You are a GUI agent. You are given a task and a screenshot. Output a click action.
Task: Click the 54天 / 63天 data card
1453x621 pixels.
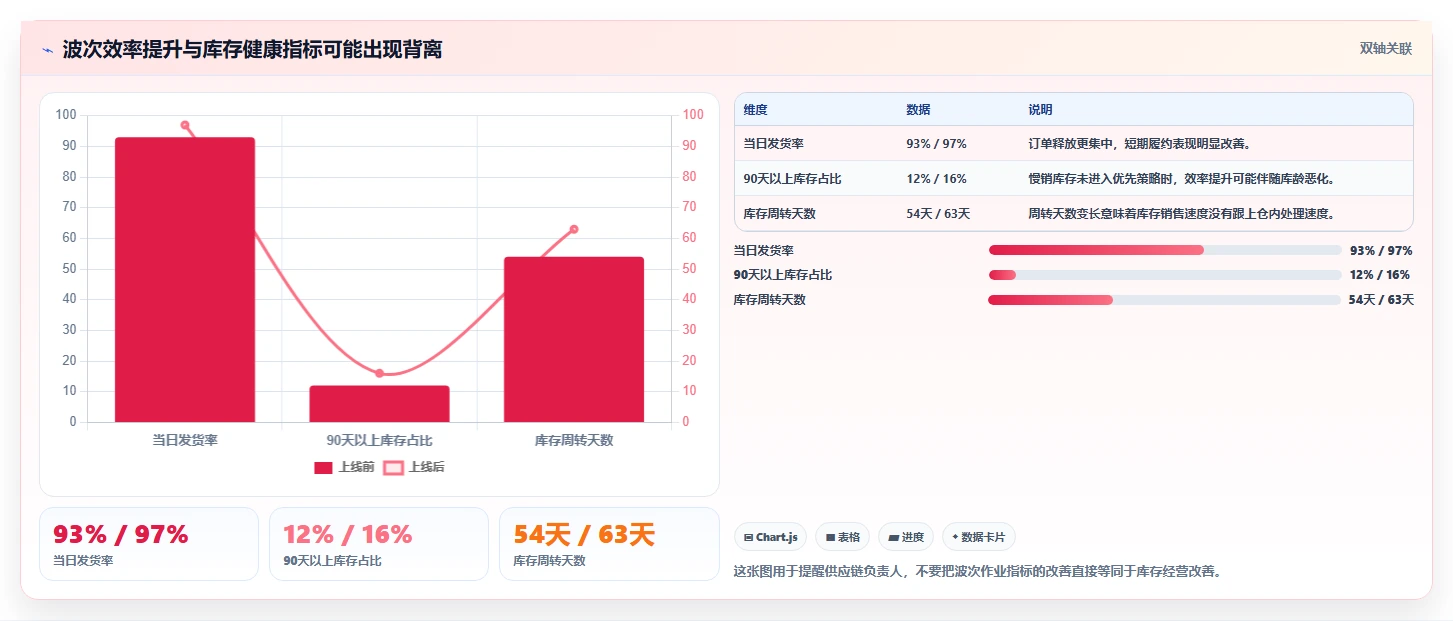pyautogui.click(x=609, y=544)
